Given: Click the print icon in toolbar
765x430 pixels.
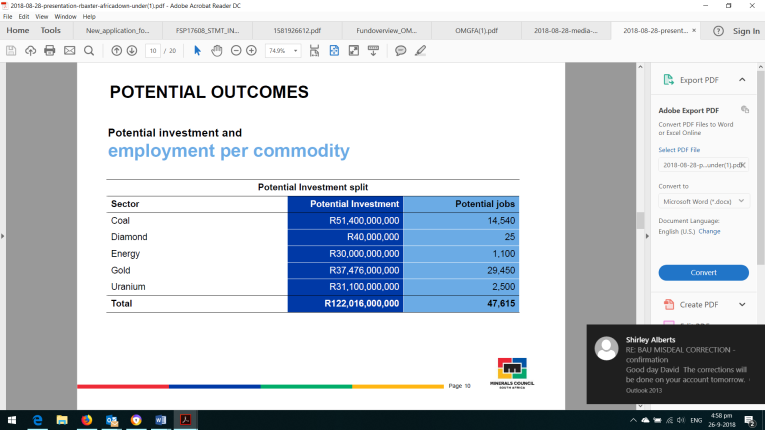Looking at the screenshot, I should (x=49, y=50).
